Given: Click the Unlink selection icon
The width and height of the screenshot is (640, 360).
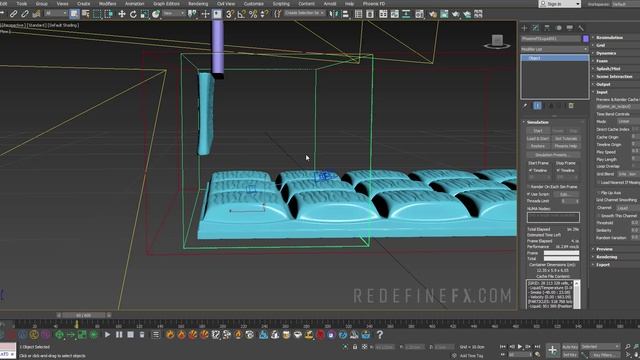Looking at the screenshot, I should tap(25, 14).
